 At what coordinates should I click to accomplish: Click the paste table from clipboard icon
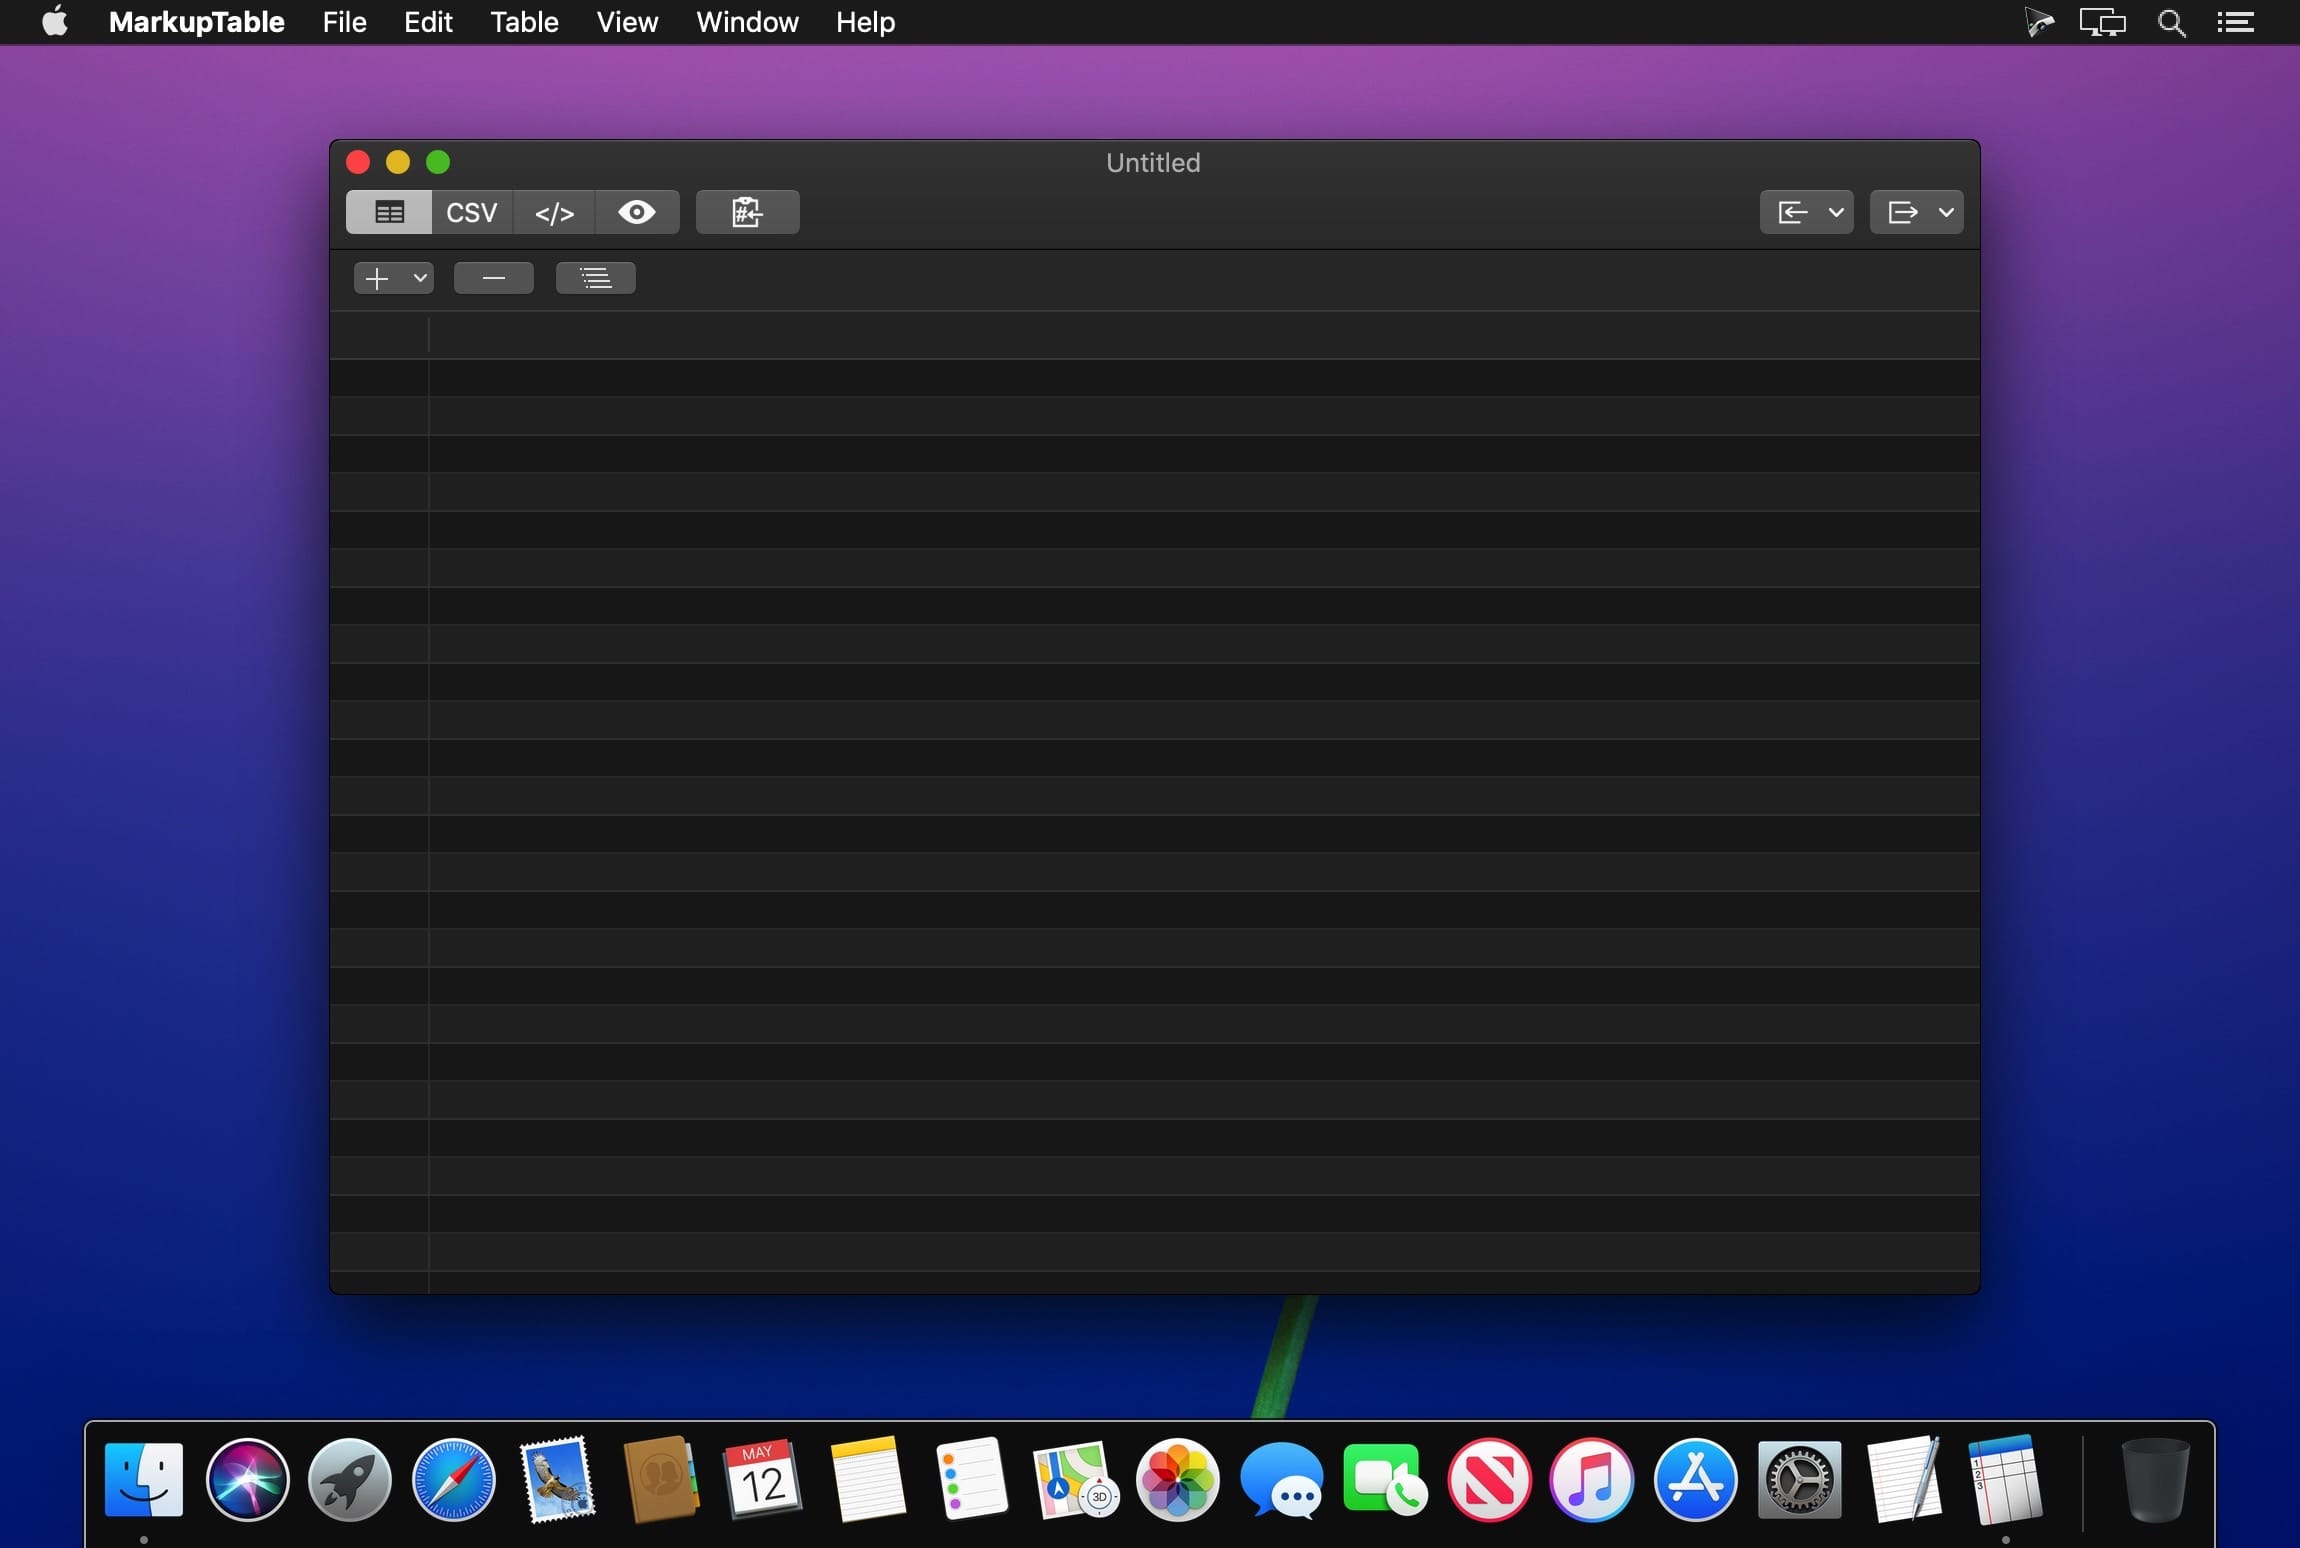tap(747, 212)
